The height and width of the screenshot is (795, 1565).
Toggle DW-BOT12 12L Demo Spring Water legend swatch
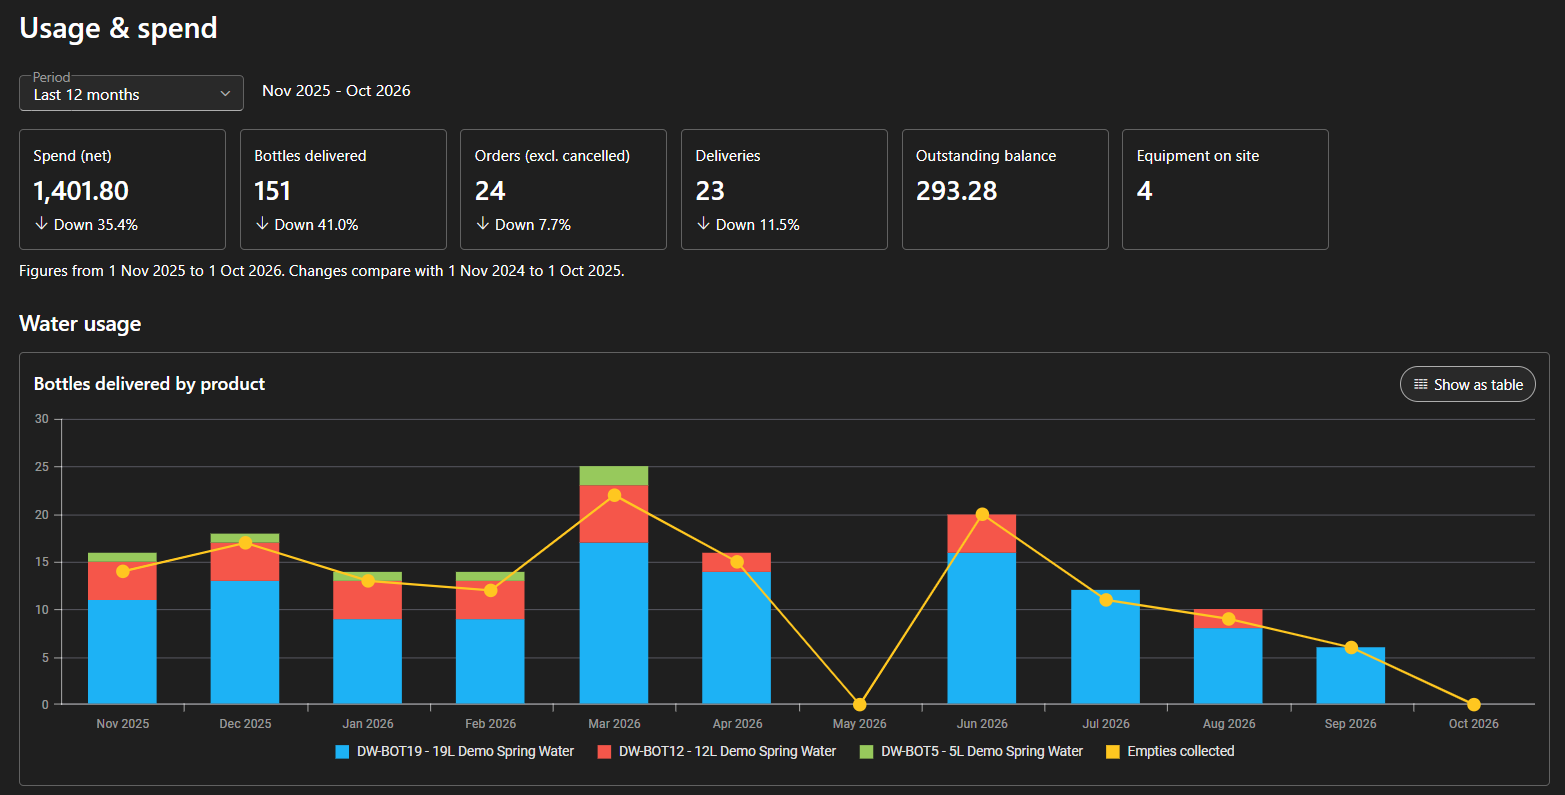pyautogui.click(x=604, y=751)
